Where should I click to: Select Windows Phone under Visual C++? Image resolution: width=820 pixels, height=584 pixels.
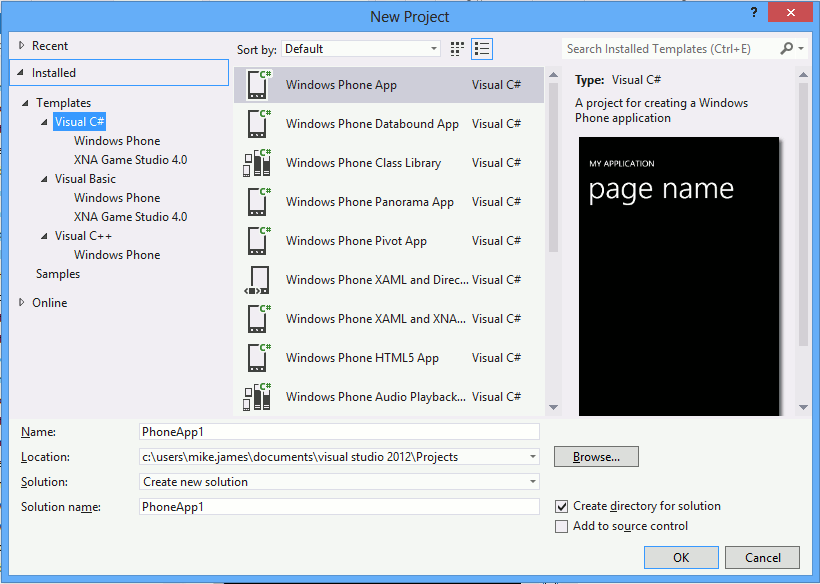tap(117, 255)
